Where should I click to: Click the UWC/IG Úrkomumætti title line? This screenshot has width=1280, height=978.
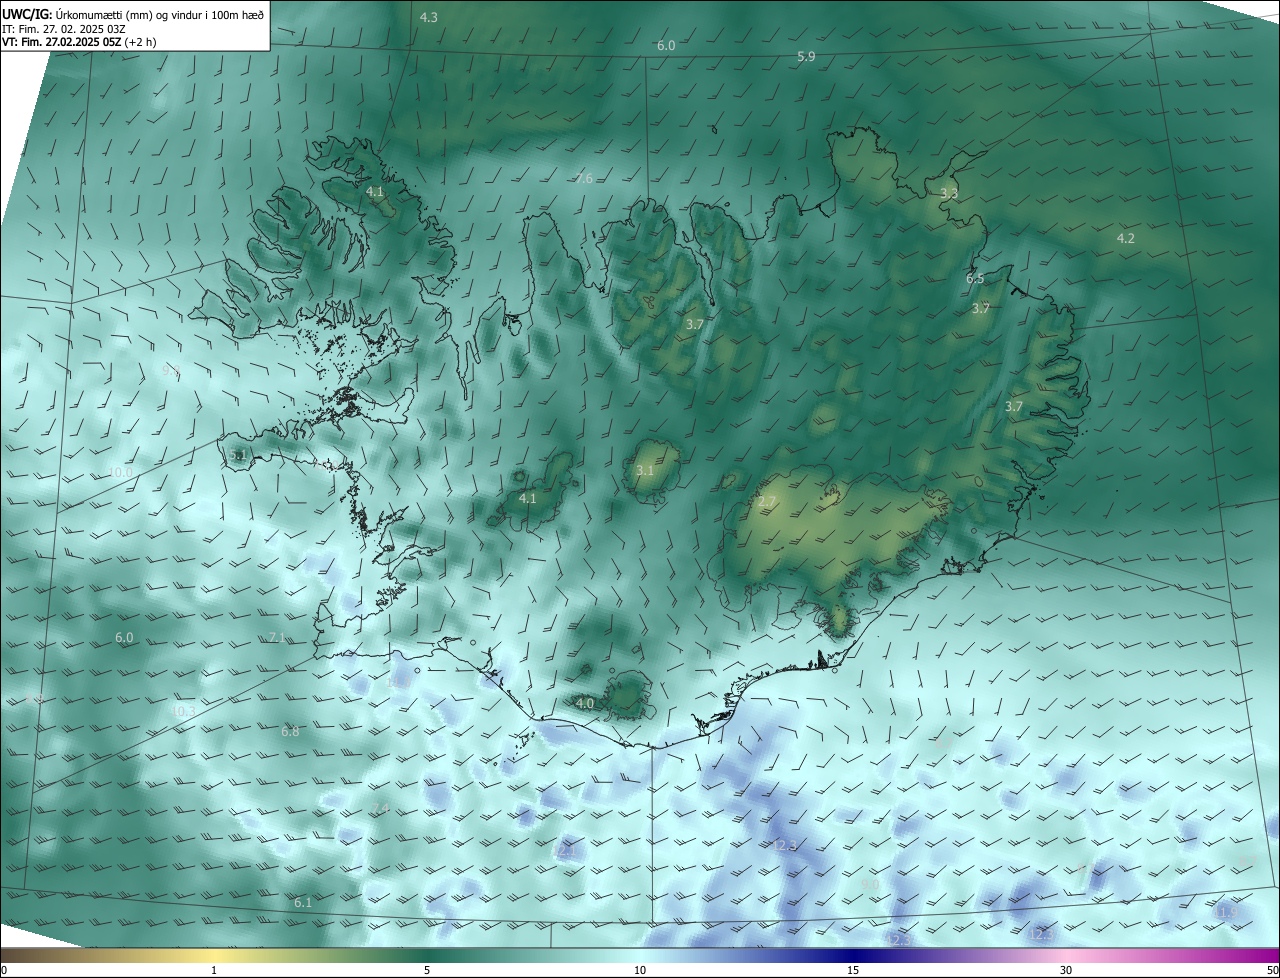134,14
